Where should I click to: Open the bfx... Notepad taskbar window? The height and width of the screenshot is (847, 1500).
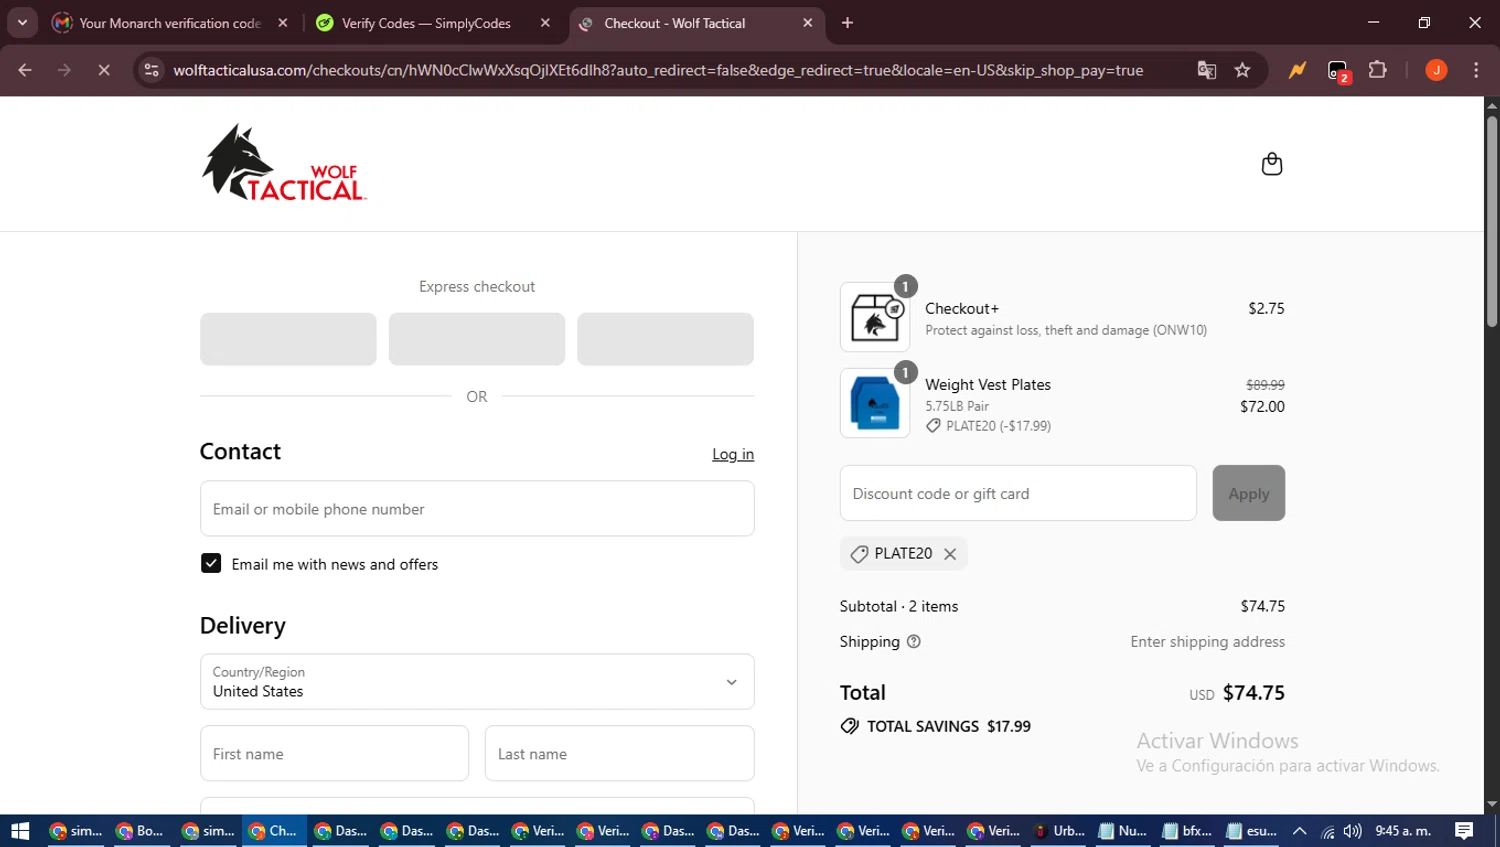[1188, 831]
